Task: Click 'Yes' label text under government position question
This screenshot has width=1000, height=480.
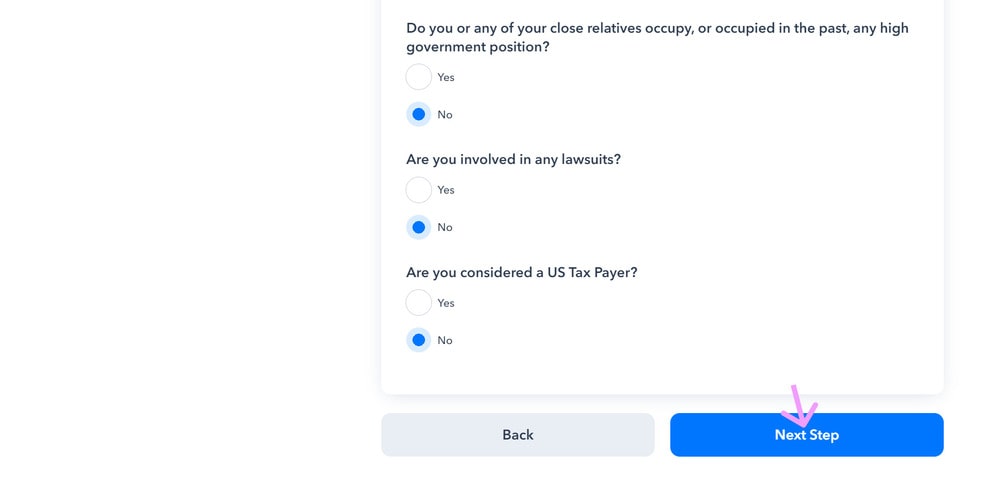Action: pyautogui.click(x=446, y=77)
